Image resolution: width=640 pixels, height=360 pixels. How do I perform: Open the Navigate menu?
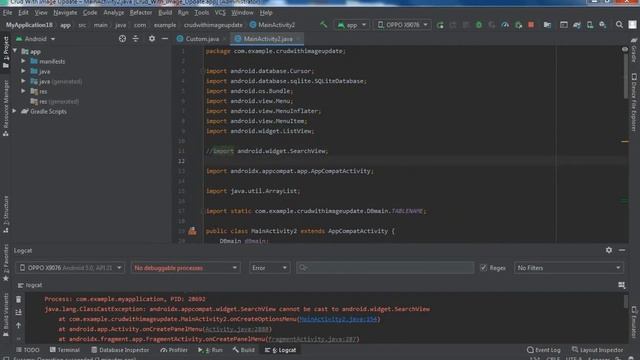(x=65, y=13)
